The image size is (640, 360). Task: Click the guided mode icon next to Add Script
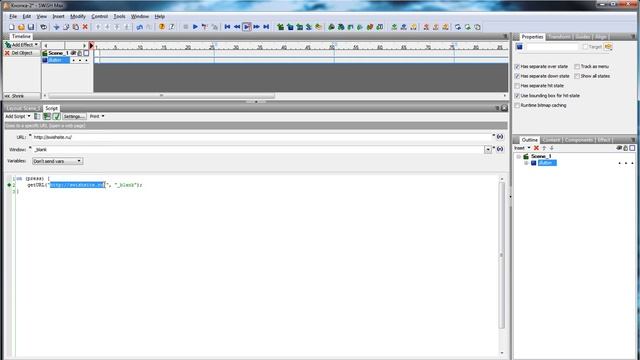click(x=37, y=117)
